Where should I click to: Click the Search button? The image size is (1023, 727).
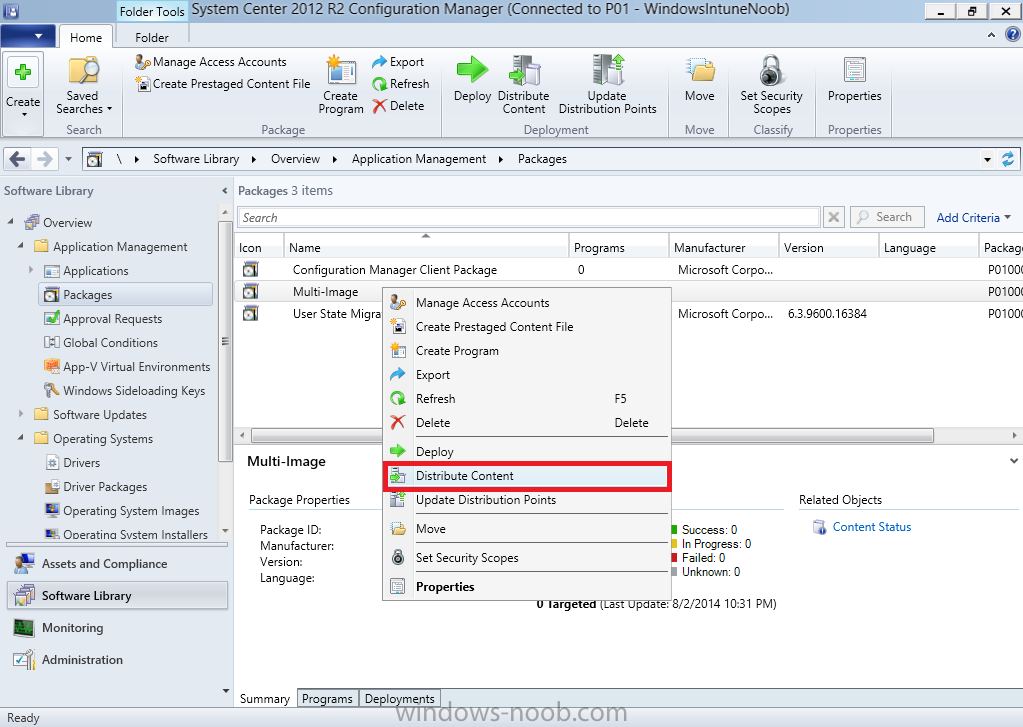click(887, 217)
